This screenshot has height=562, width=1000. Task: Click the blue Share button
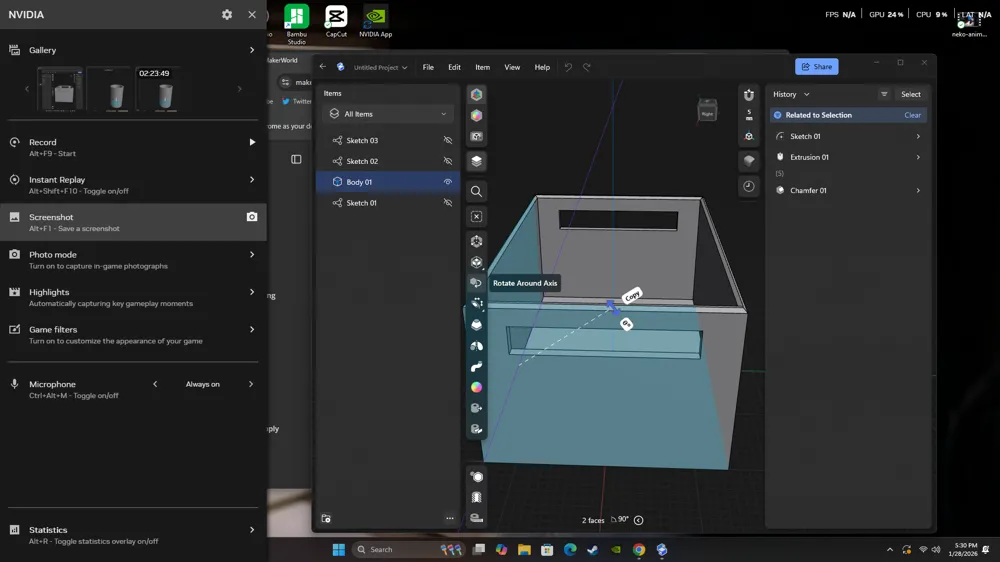click(x=816, y=66)
